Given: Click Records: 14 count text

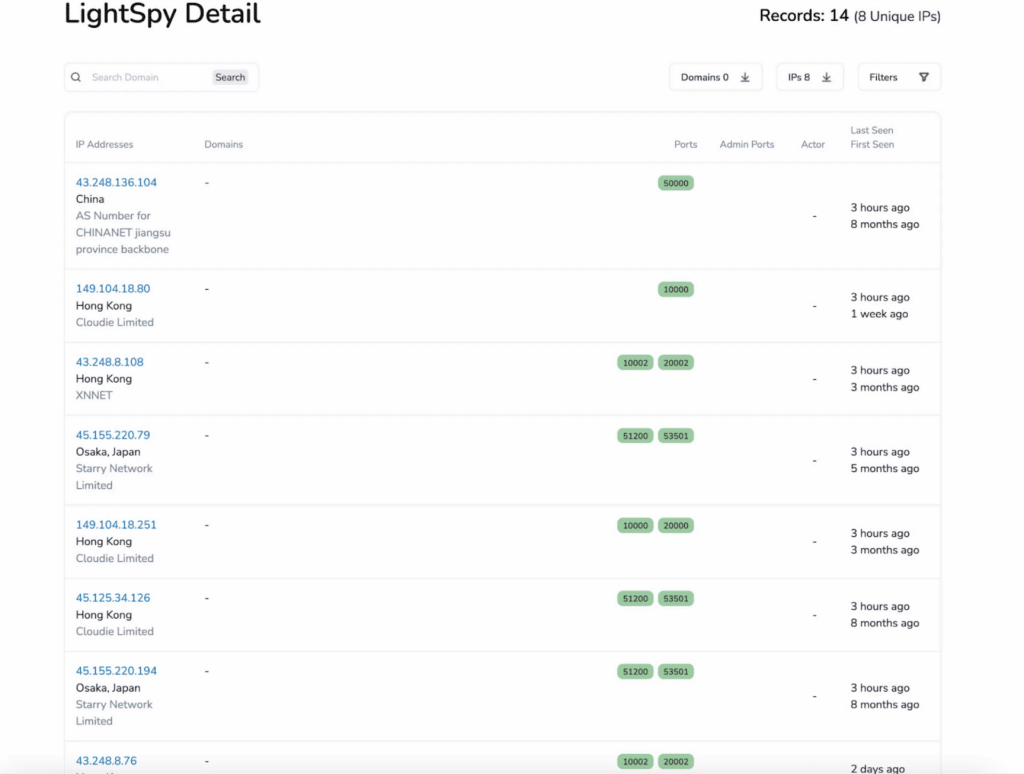Looking at the screenshot, I should (804, 16).
